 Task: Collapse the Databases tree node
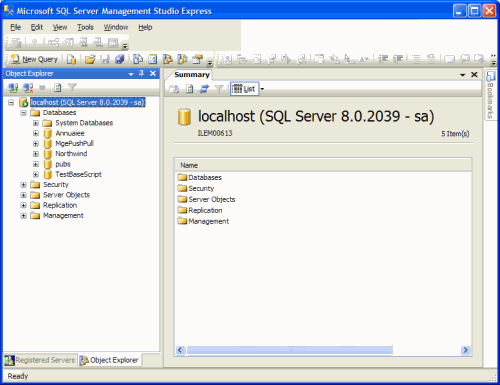click(x=23, y=113)
